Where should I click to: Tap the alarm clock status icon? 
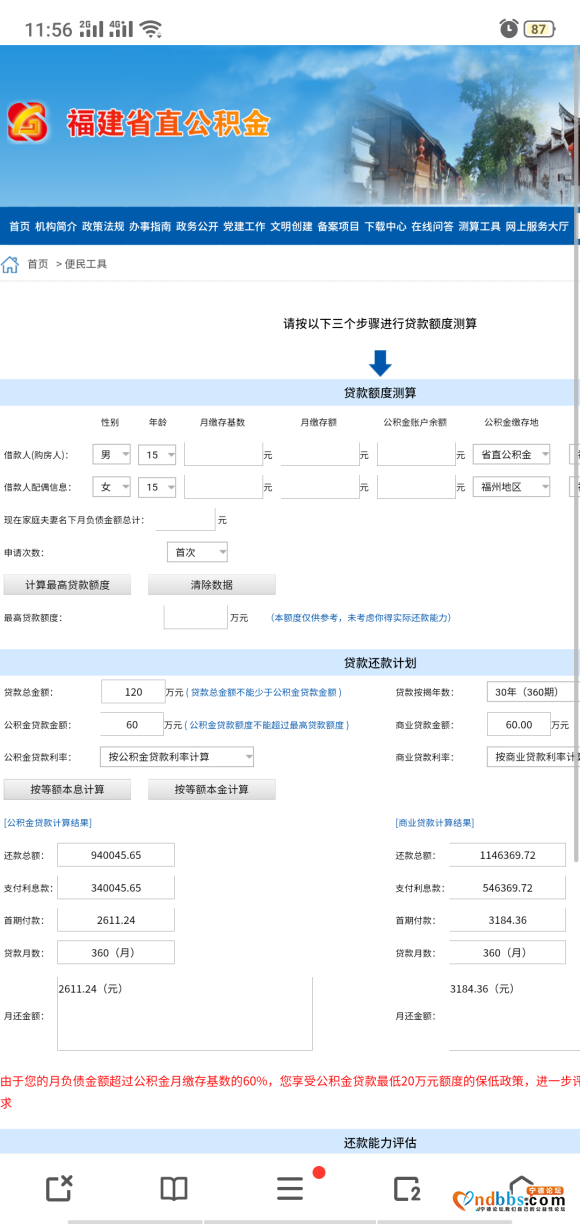(509, 29)
